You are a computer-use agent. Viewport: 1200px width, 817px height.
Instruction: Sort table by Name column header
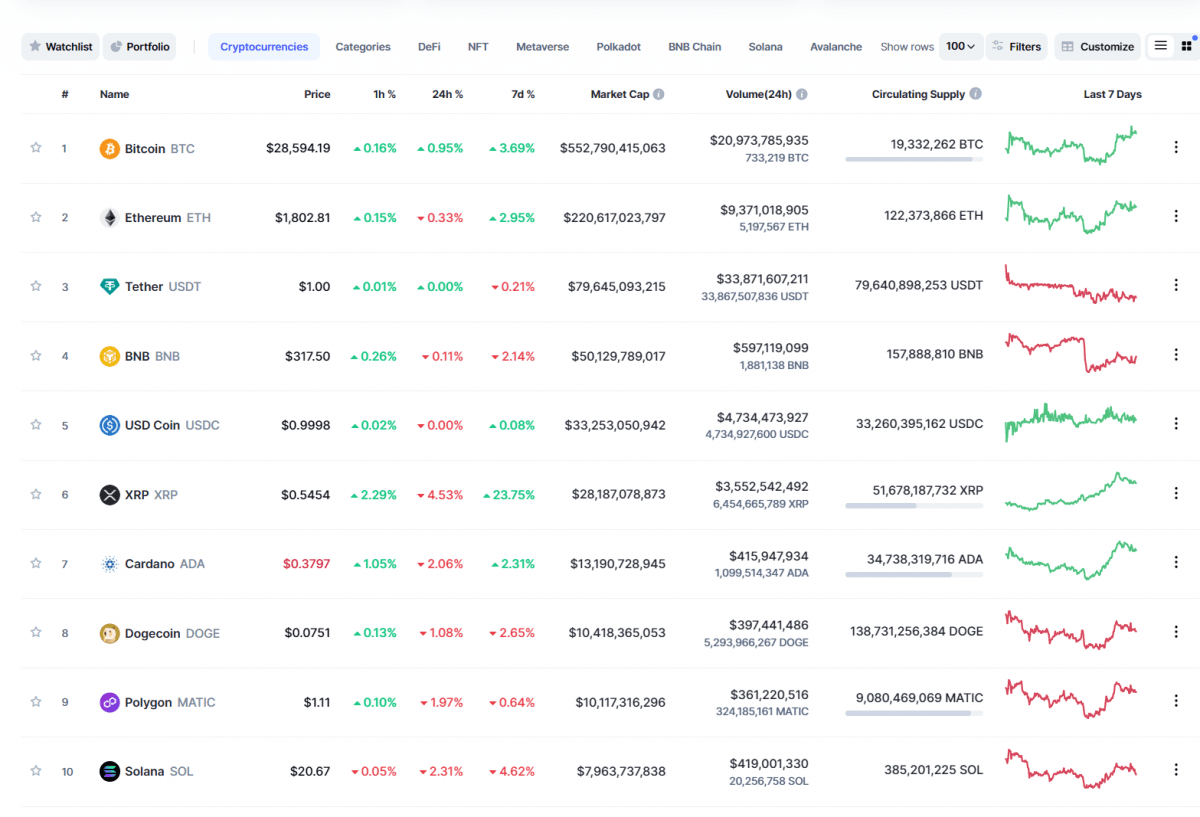click(114, 94)
